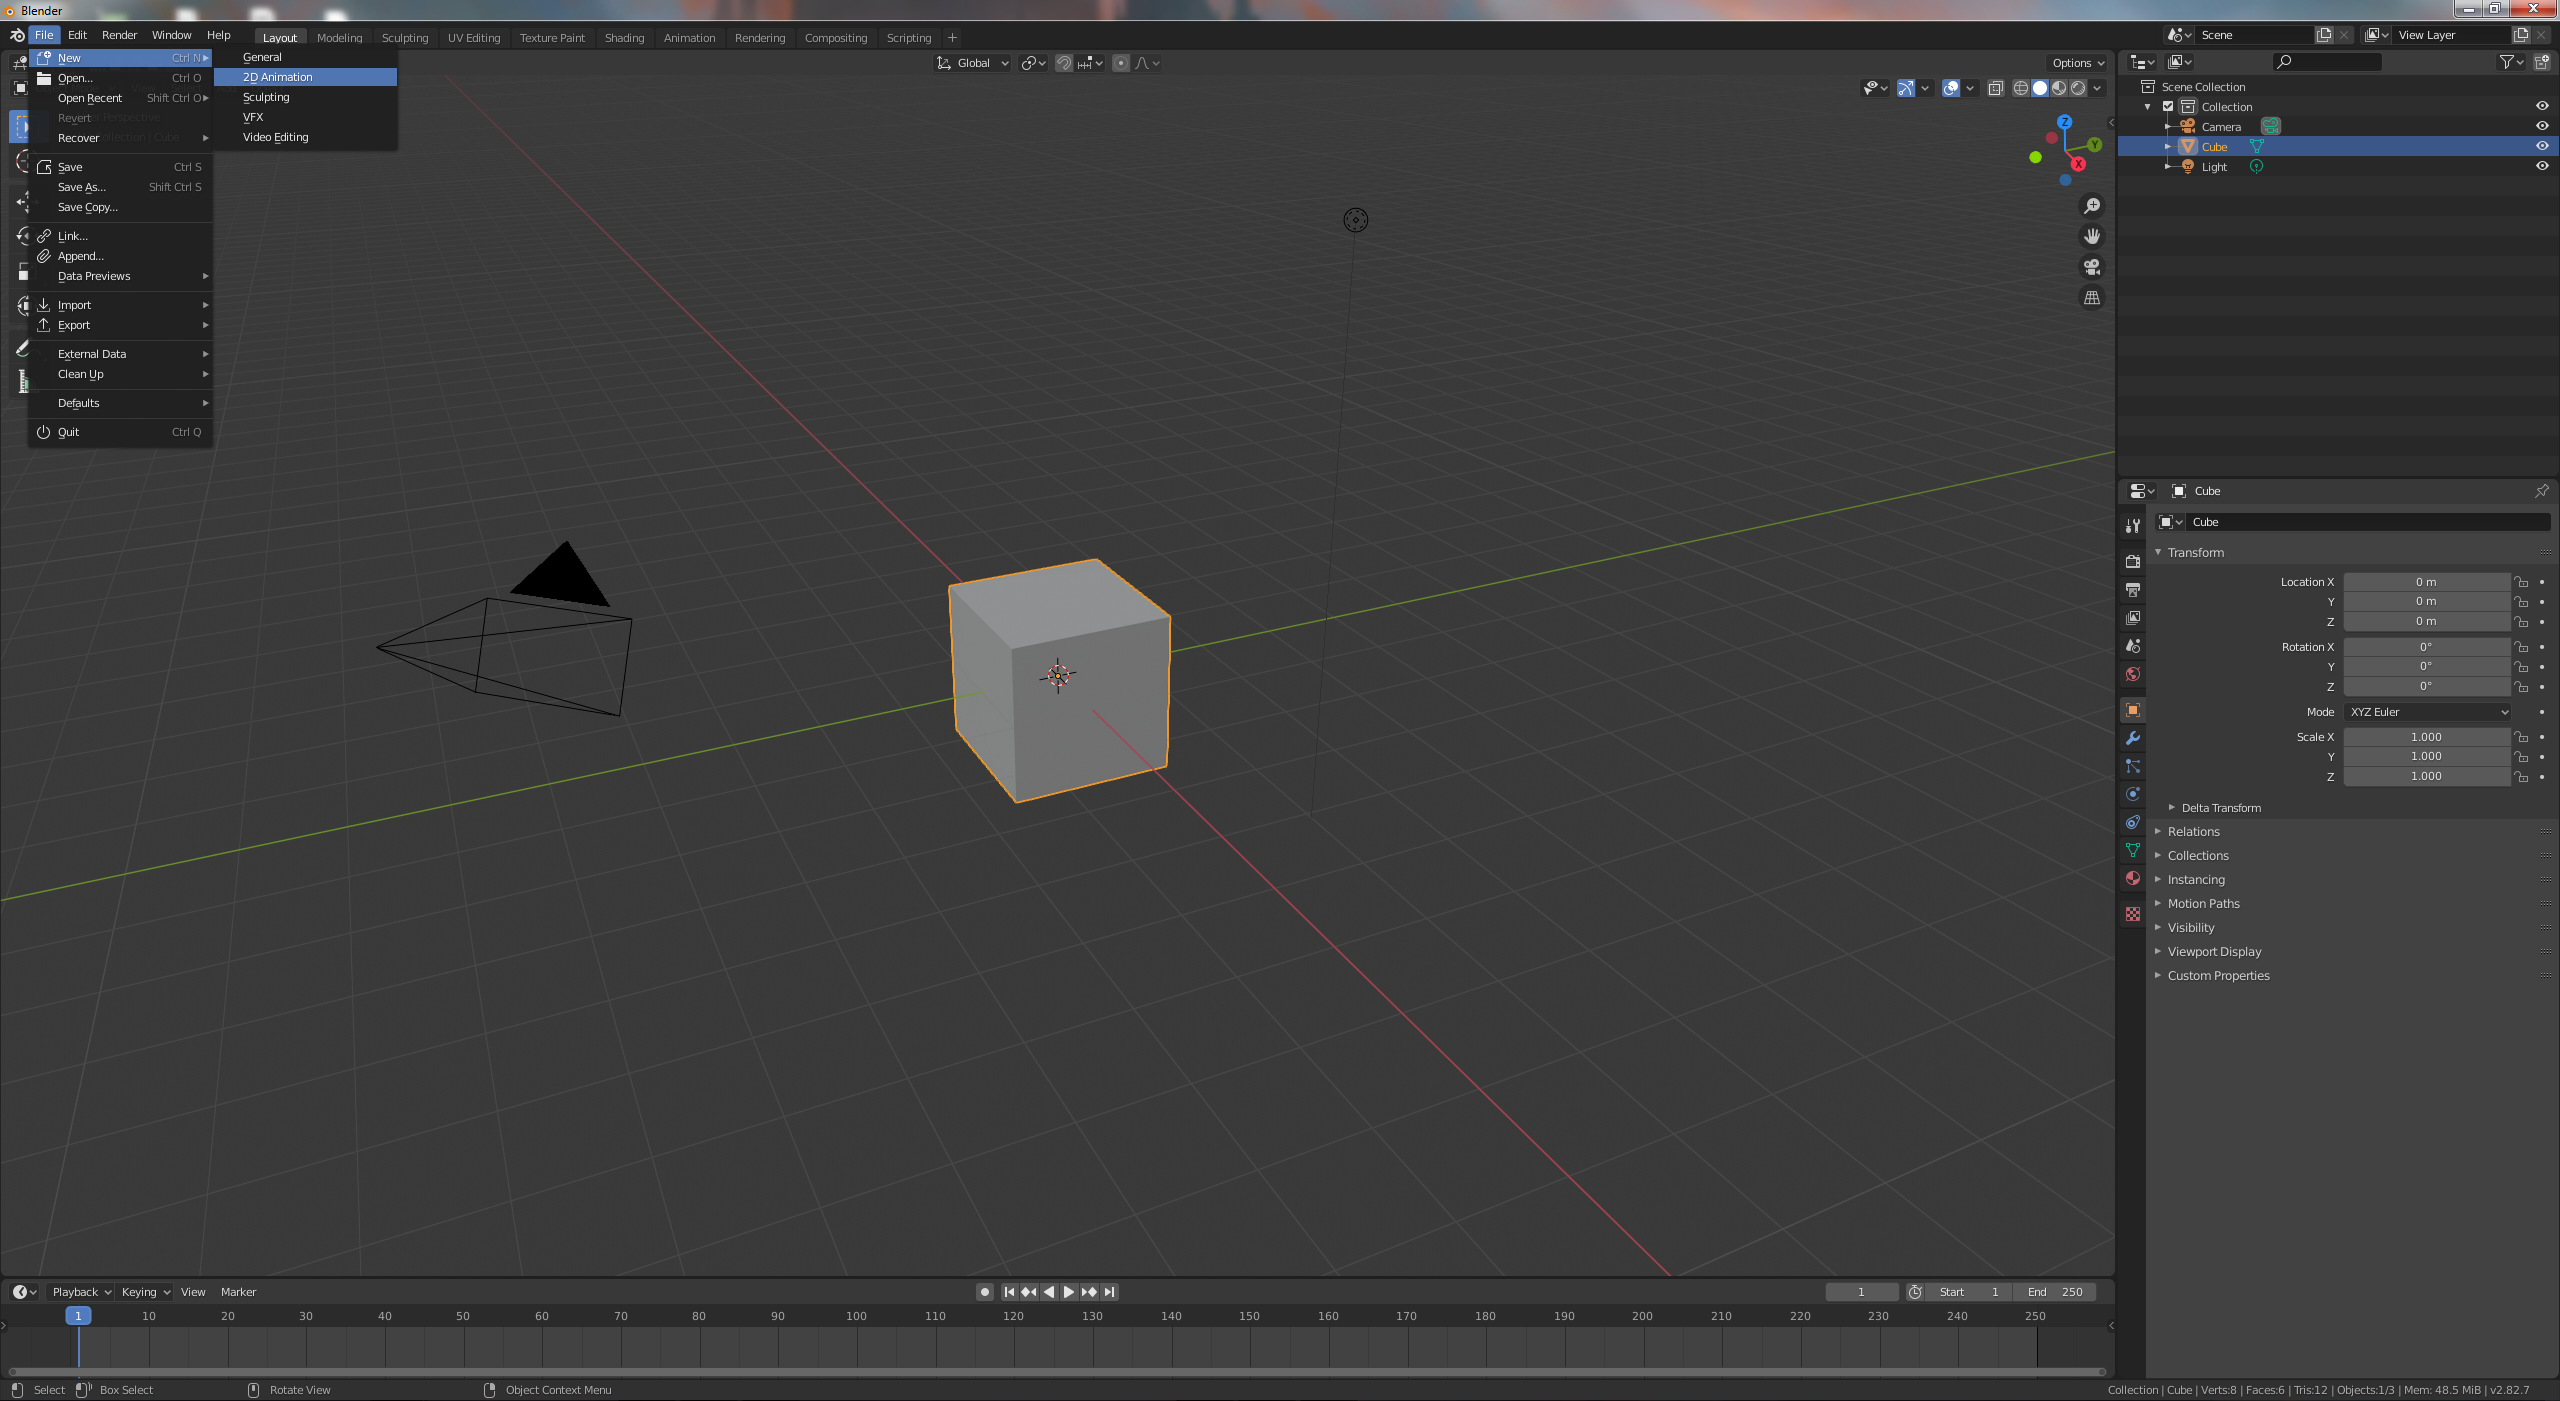
Task: Click the End frame 250 field
Action: pyautogui.click(x=2055, y=1292)
